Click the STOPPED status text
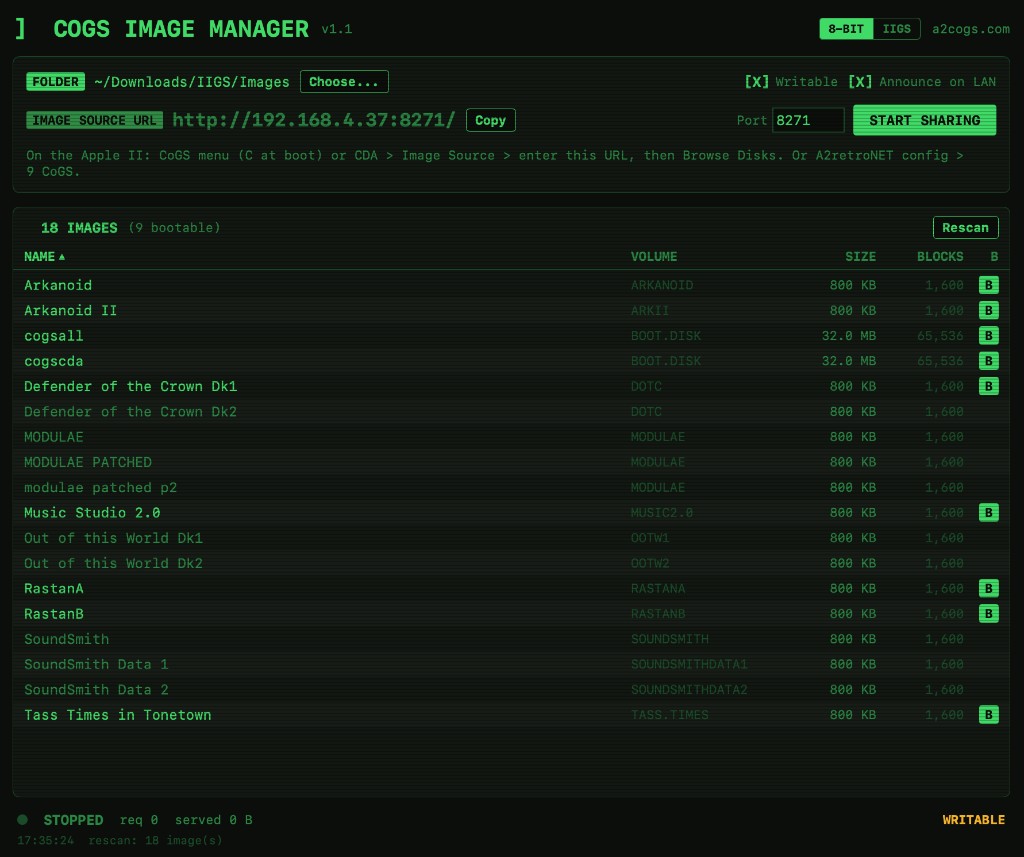Image resolution: width=1024 pixels, height=857 pixels. (x=73, y=820)
